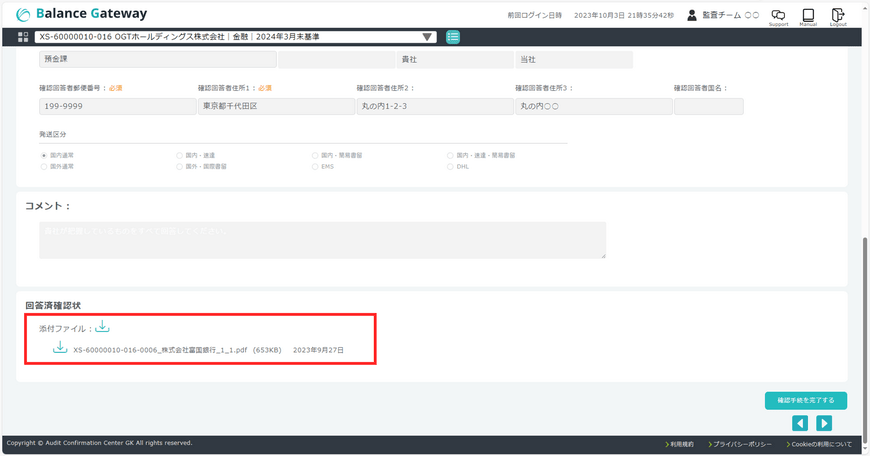The height and width of the screenshot is (456, 870).
Task: Open the Support chat icon
Action: pos(778,16)
